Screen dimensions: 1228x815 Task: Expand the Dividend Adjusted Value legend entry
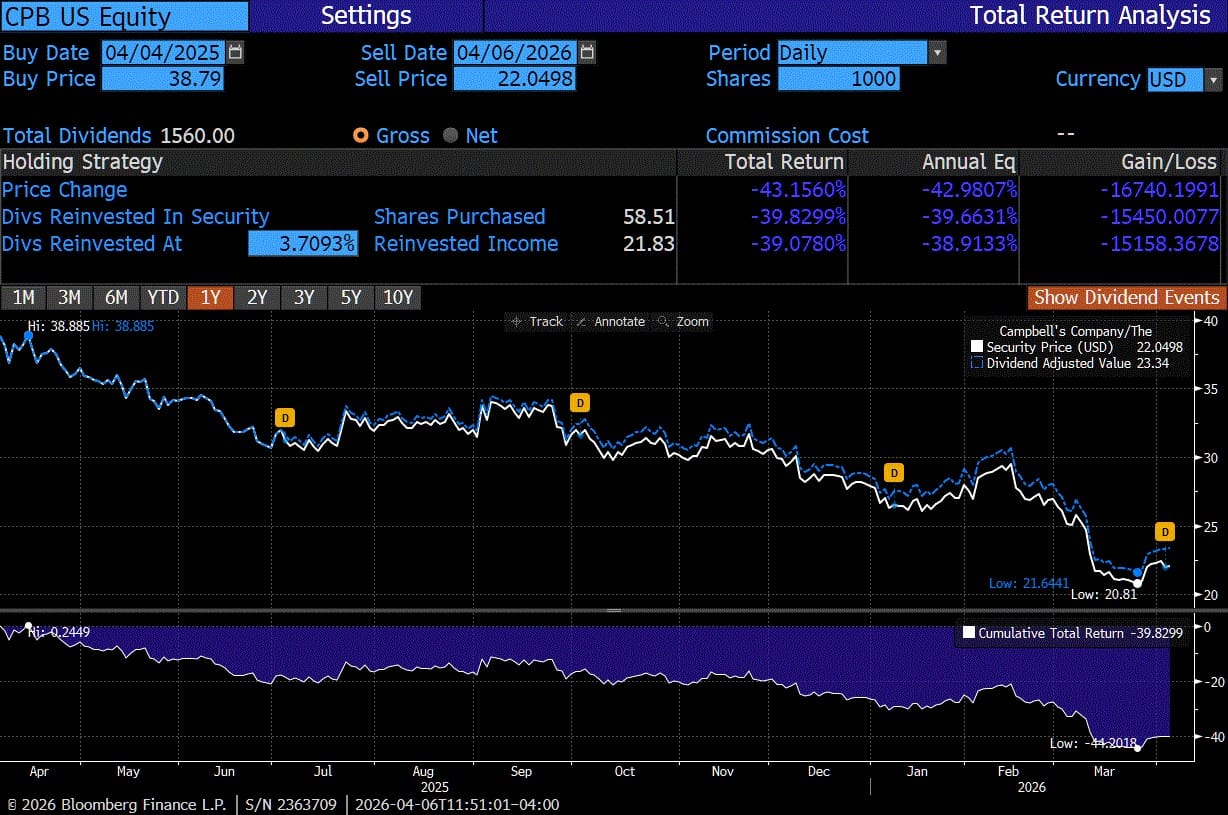977,363
